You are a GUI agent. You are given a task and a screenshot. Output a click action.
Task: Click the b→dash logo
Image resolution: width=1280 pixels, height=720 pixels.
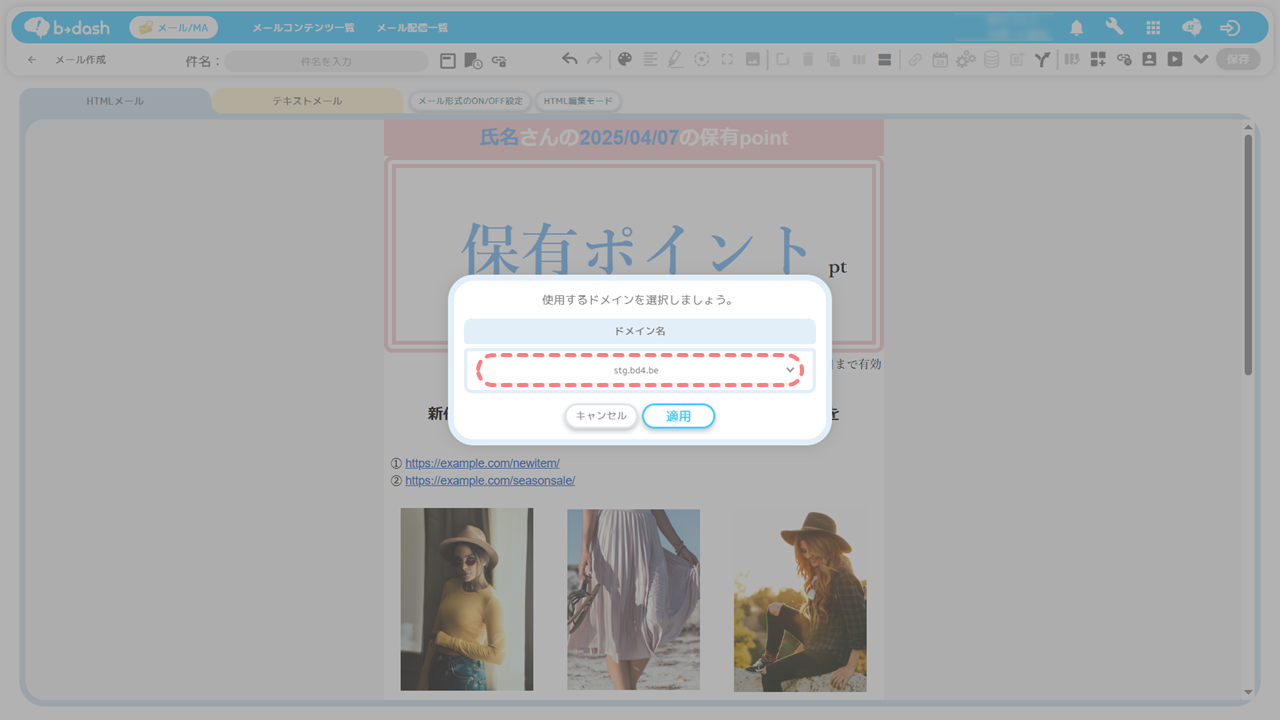point(65,27)
